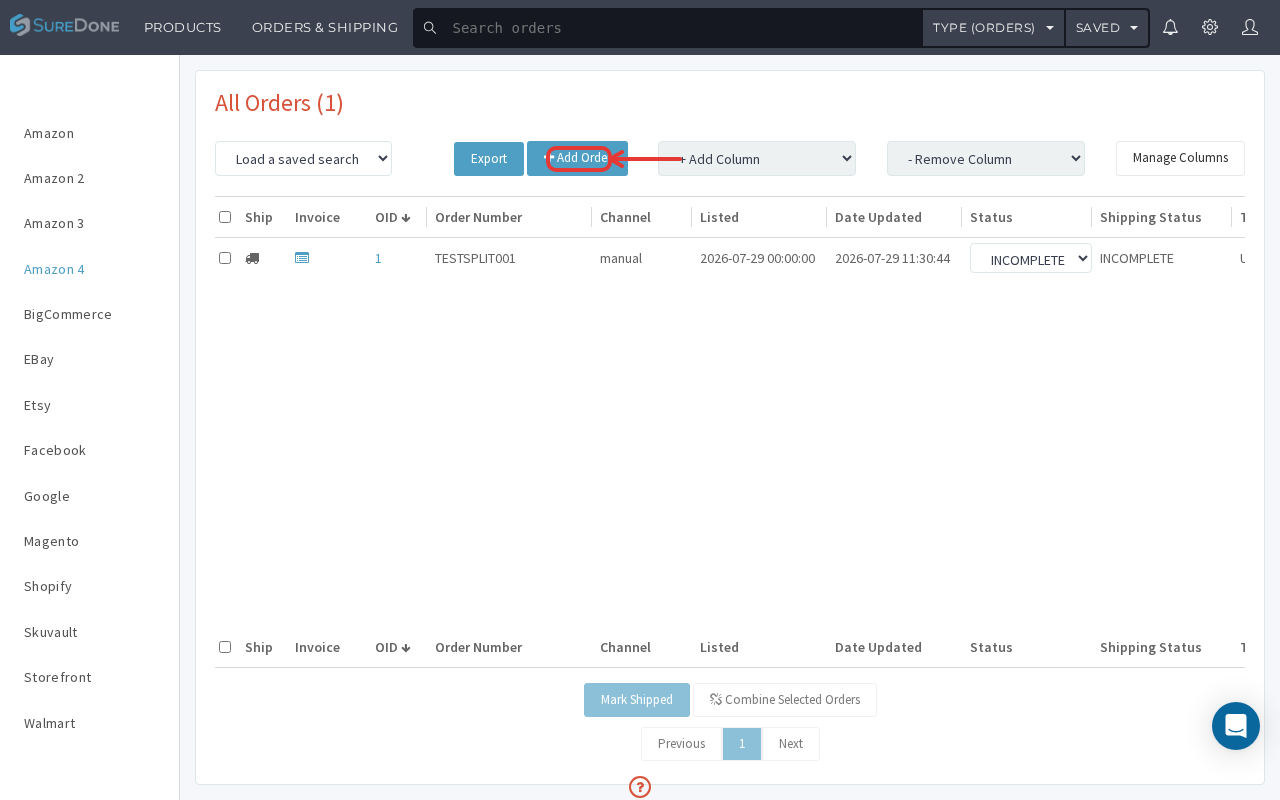Select page 1 in pagination

click(742, 744)
